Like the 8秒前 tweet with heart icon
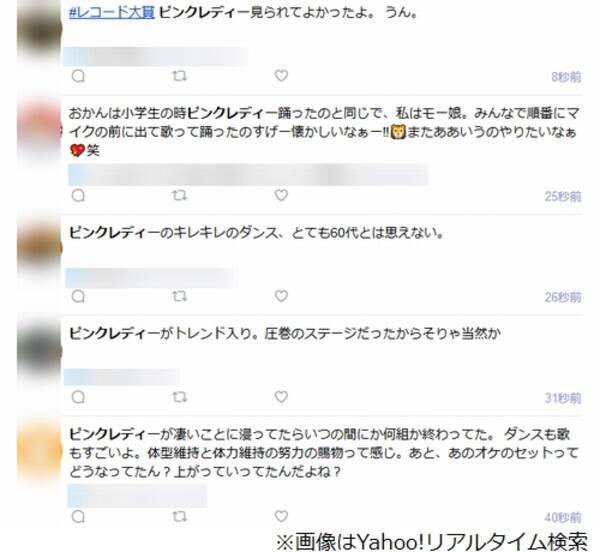 (x=281, y=76)
